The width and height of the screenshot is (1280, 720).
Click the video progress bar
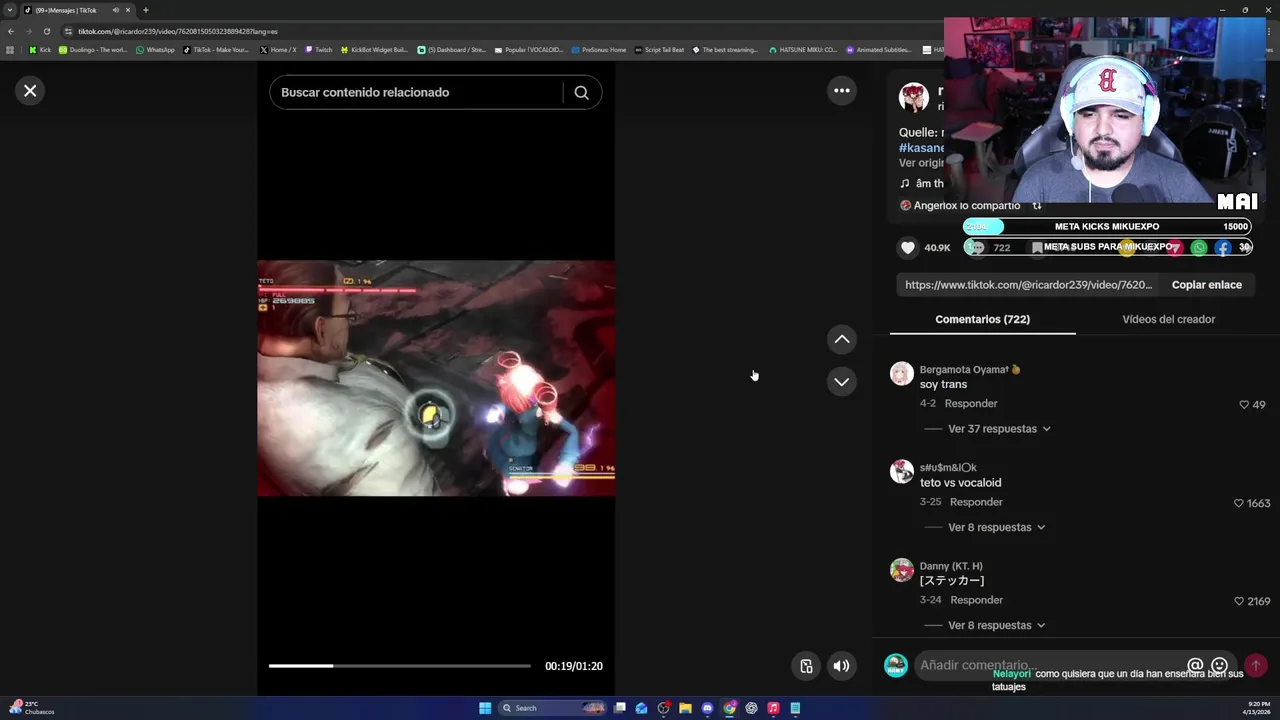399,666
